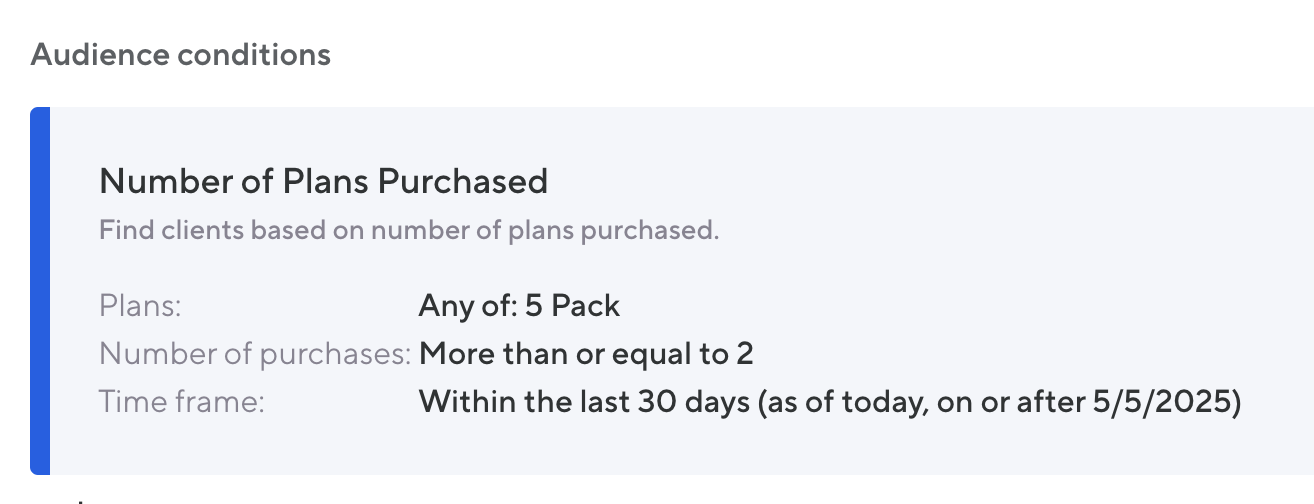
Task: Click the number 2 in purchases value
Action: 745,353
